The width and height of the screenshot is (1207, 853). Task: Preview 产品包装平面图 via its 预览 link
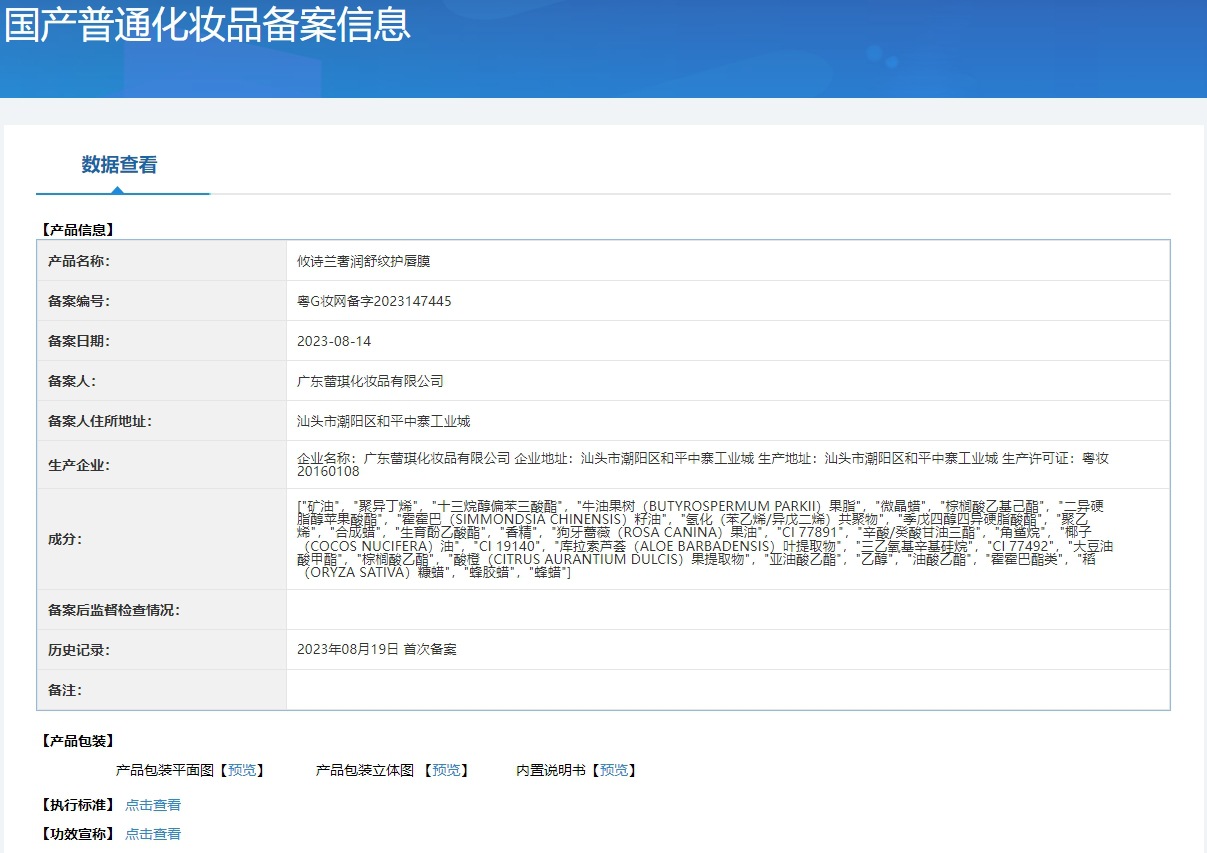(243, 770)
